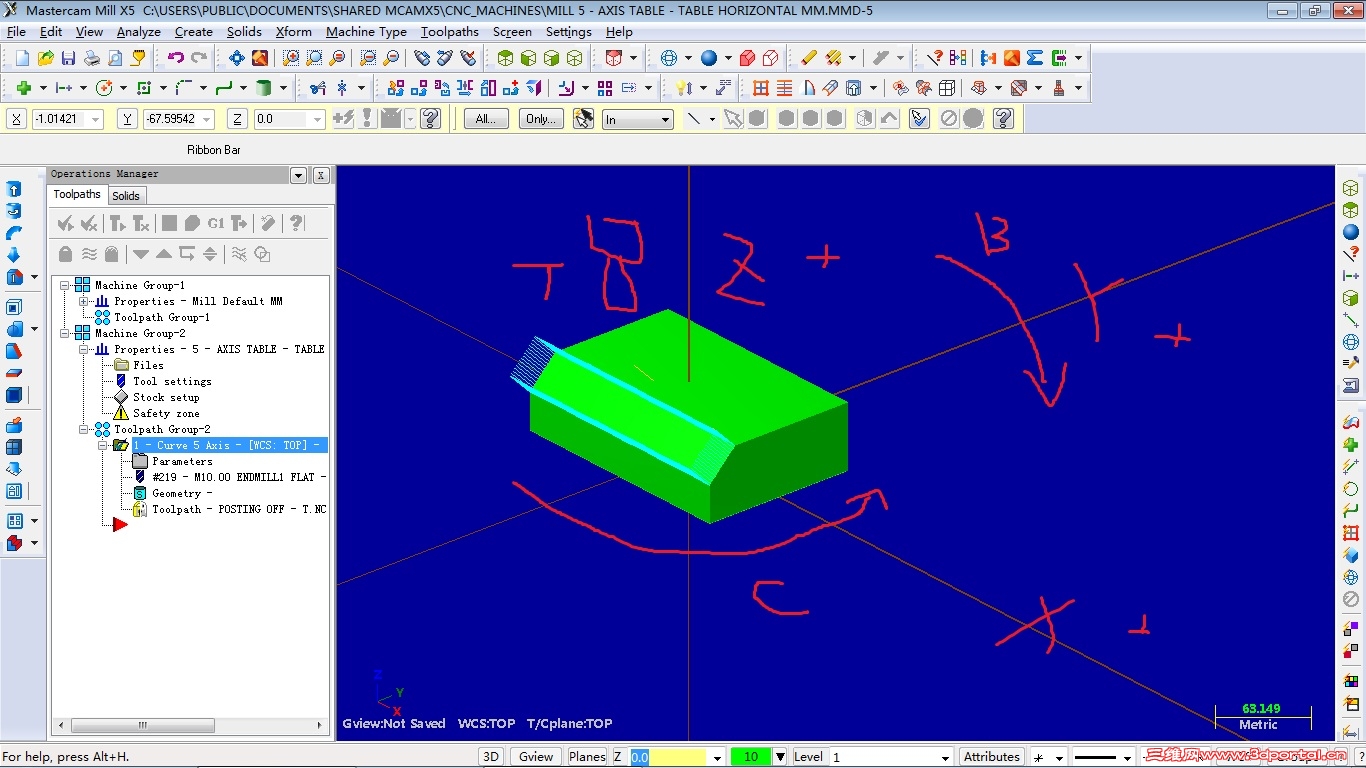Viewport: 1366px width, 768px height.
Task: Backplot selected operations icon
Action: coord(169,223)
